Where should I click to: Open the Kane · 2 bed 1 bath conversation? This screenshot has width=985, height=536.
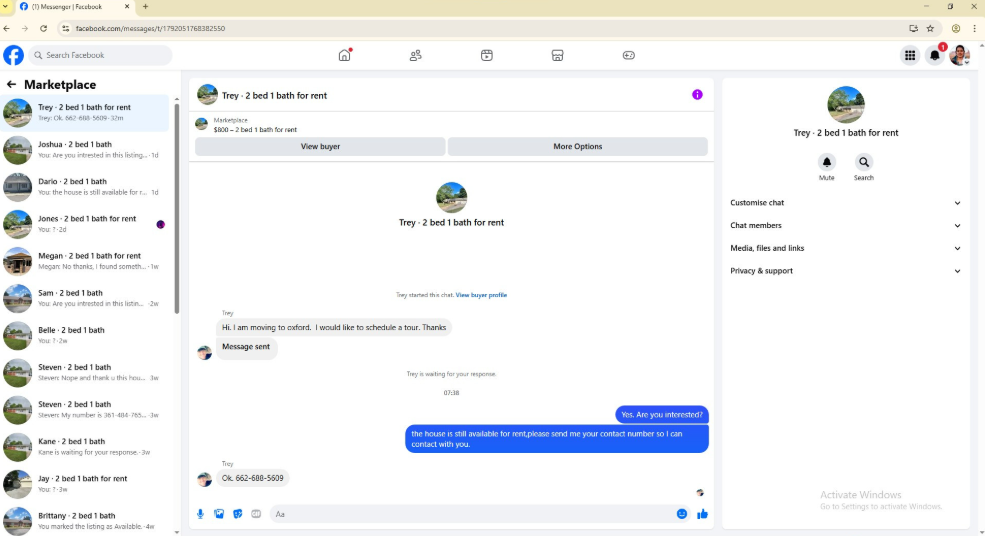(x=85, y=446)
